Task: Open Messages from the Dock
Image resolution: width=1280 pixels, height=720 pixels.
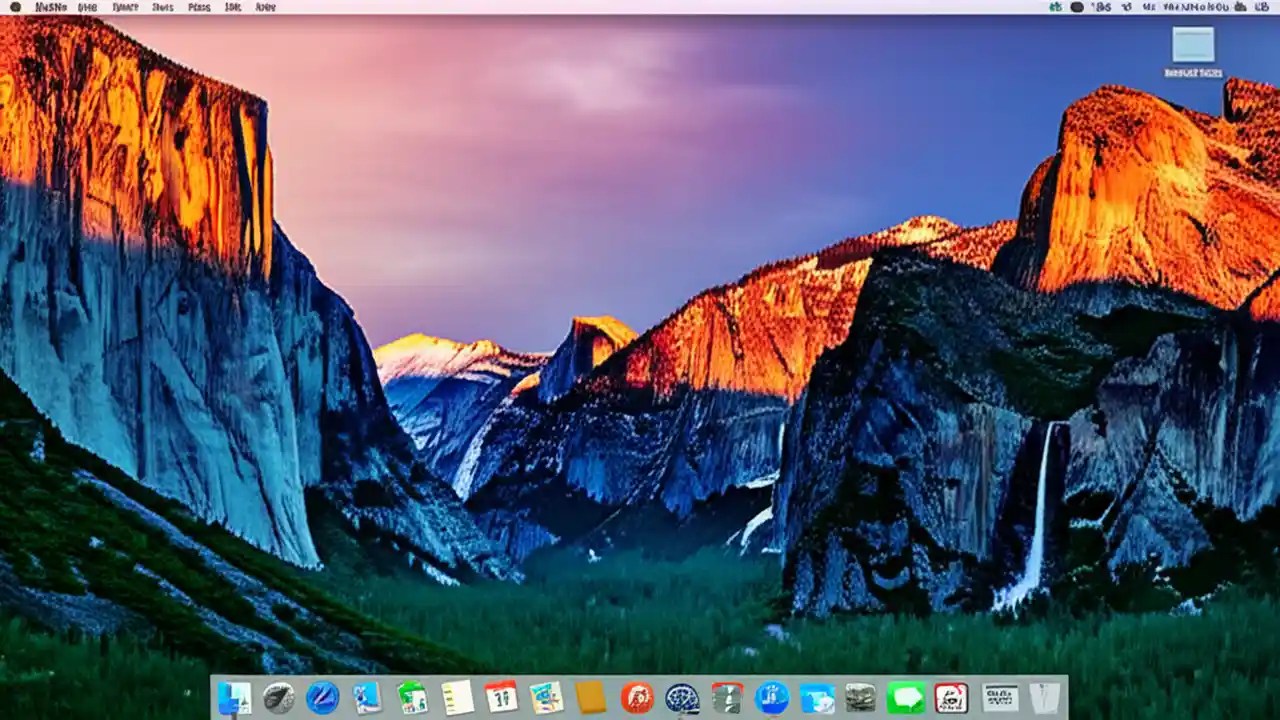Action: pos(908,695)
